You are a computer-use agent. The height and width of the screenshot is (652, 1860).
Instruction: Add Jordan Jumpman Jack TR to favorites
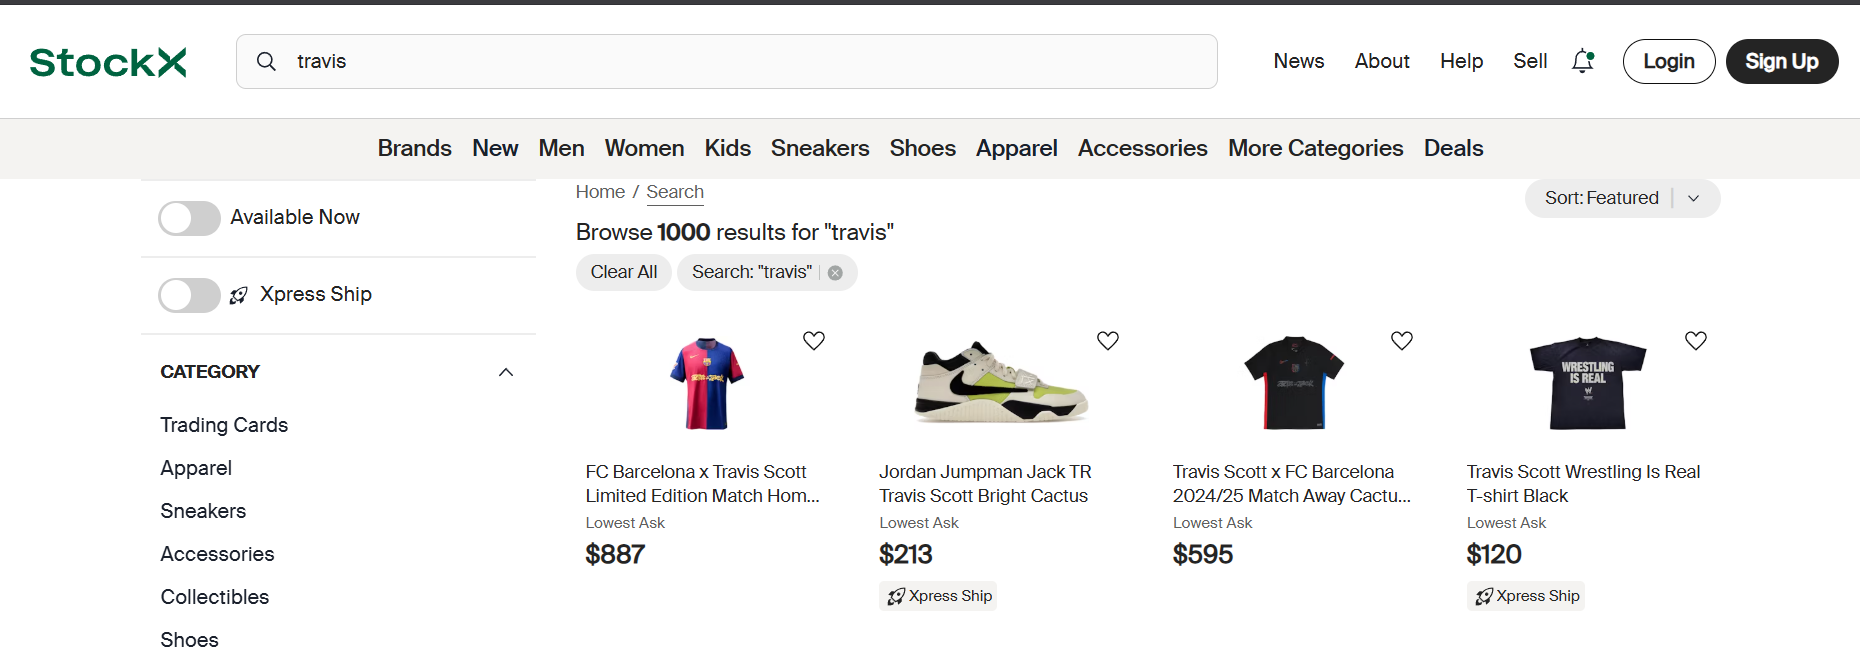pos(1107,340)
